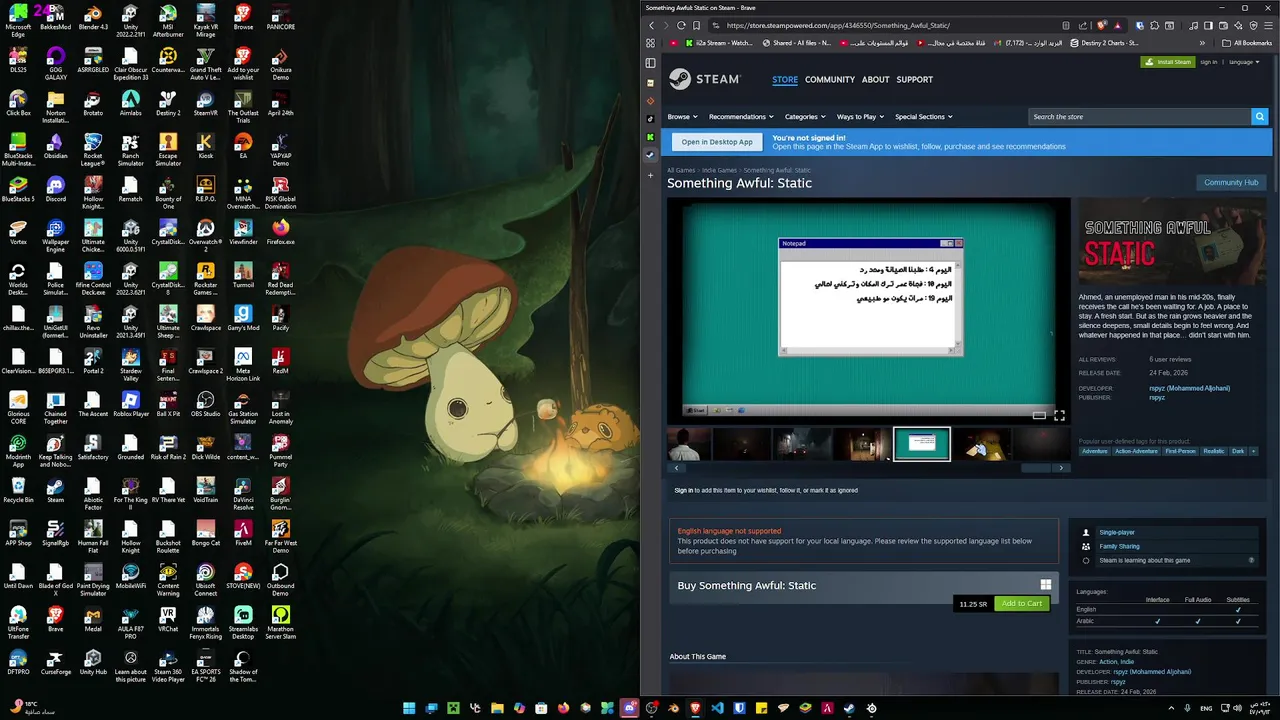Expand more tags with plus button

1253,451
